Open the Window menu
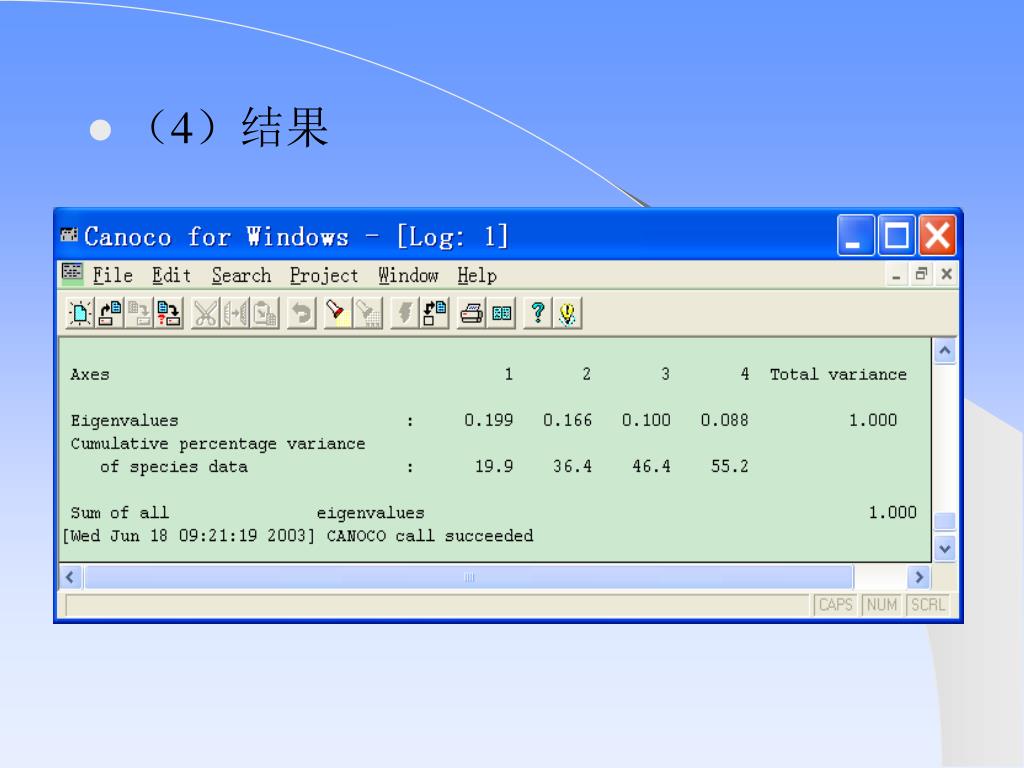This screenshot has height=768, width=1024. (408, 276)
